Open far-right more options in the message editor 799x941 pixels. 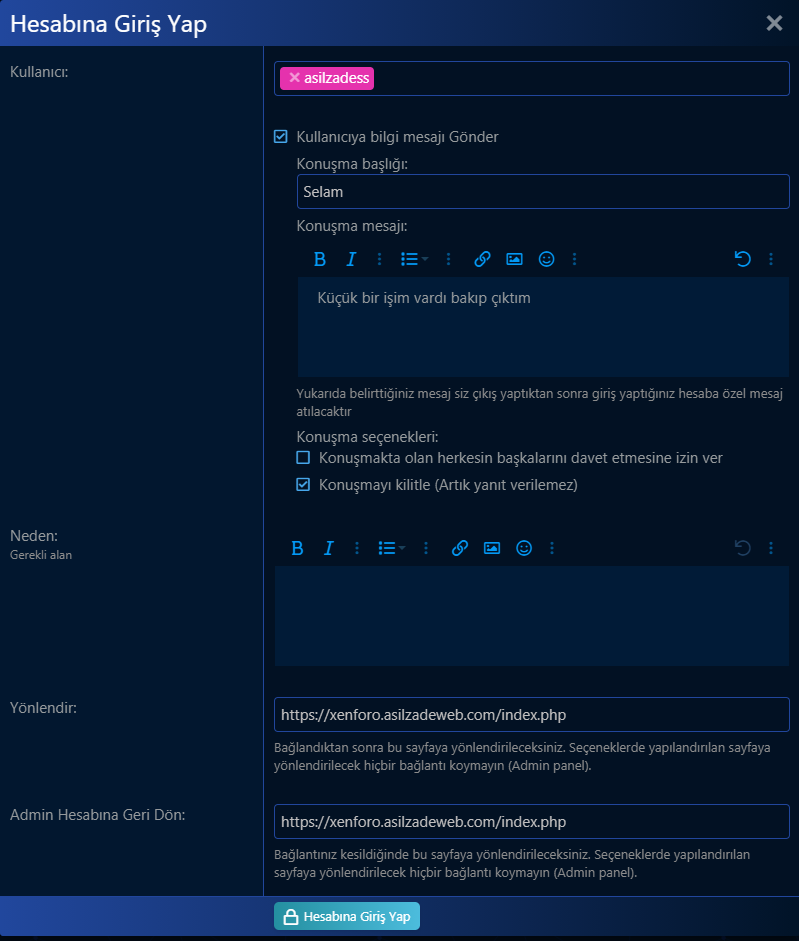(x=771, y=259)
